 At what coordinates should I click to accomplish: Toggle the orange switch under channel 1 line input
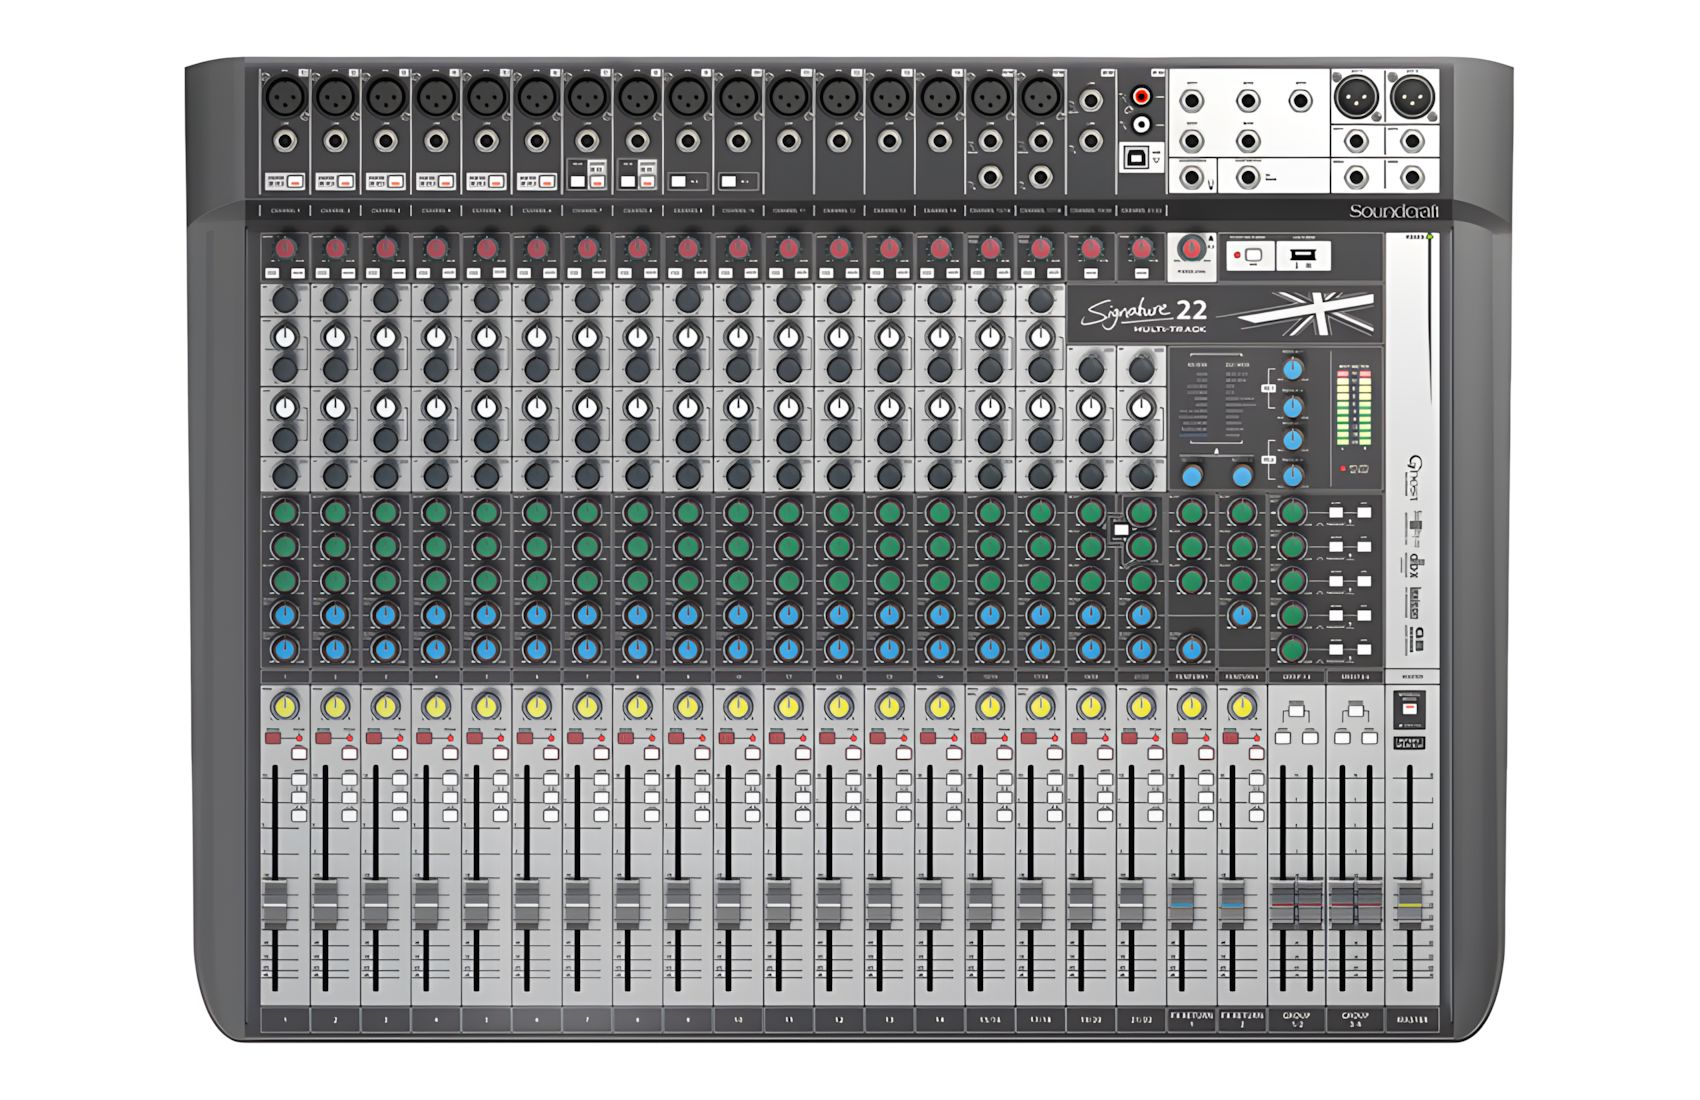click(295, 182)
